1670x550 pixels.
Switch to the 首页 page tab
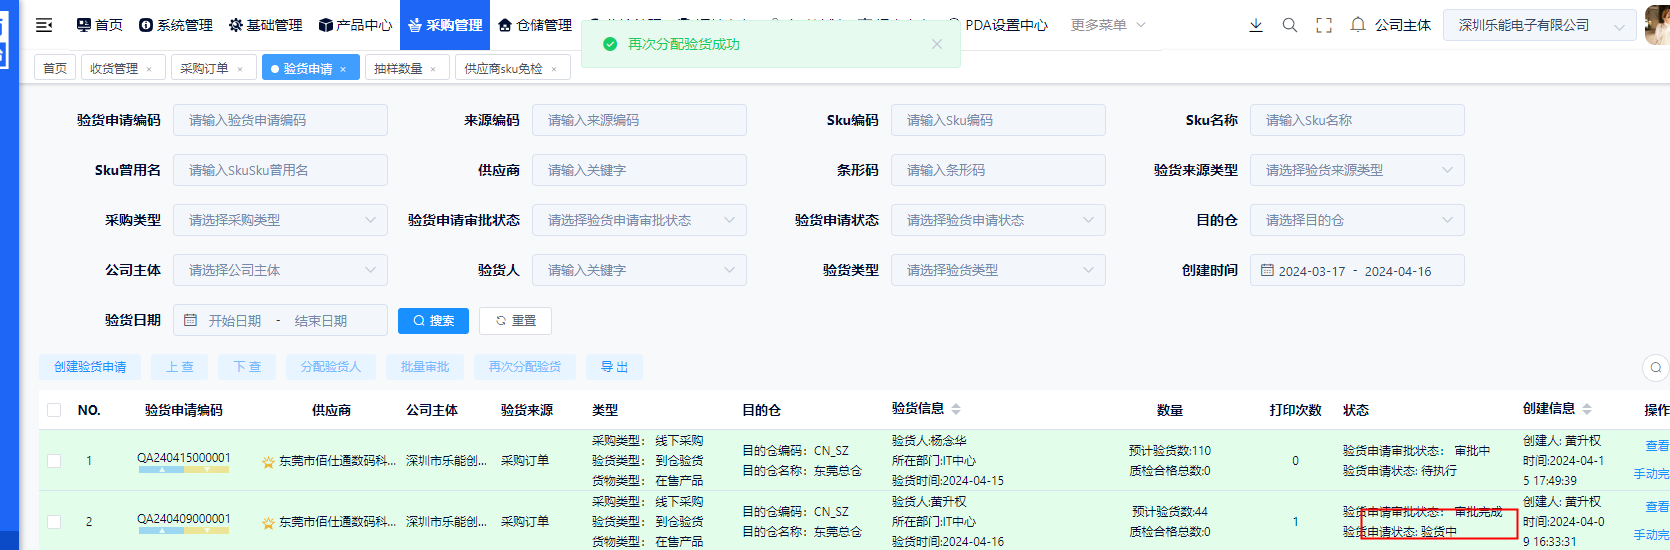[55, 68]
